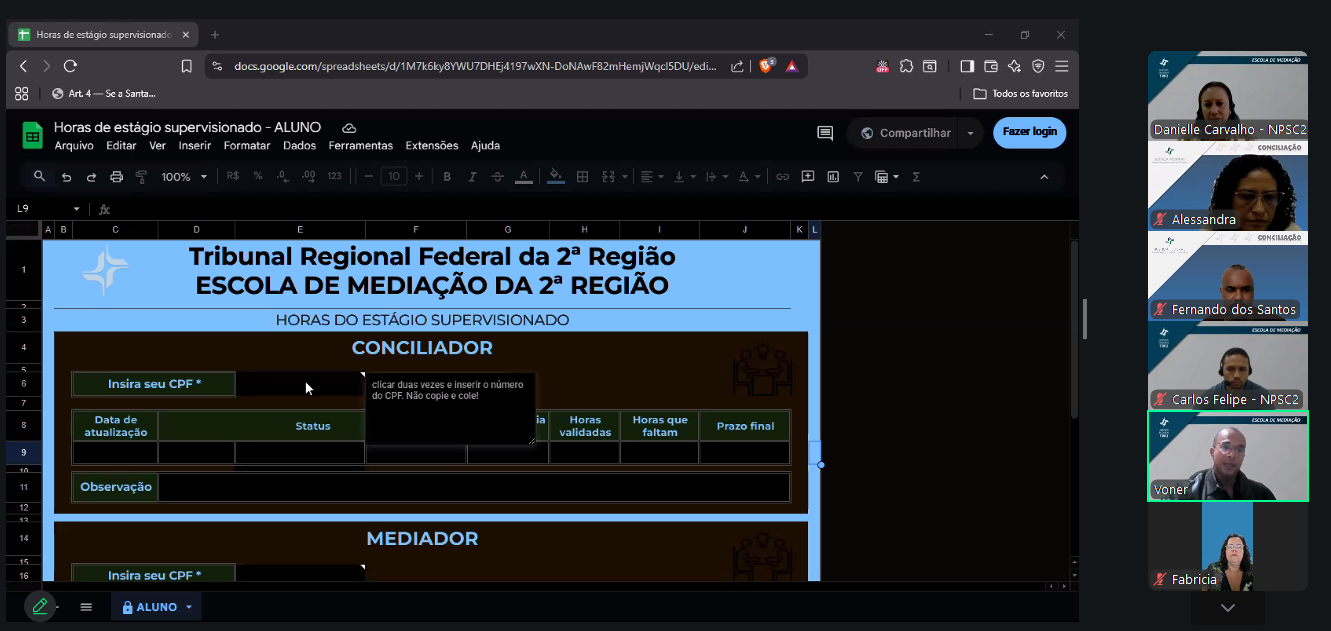Image resolution: width=1331 pixels, height=631 pixels.
Task: Merge the selected cells
Action: pyautogui.click(x=606, y=176)
